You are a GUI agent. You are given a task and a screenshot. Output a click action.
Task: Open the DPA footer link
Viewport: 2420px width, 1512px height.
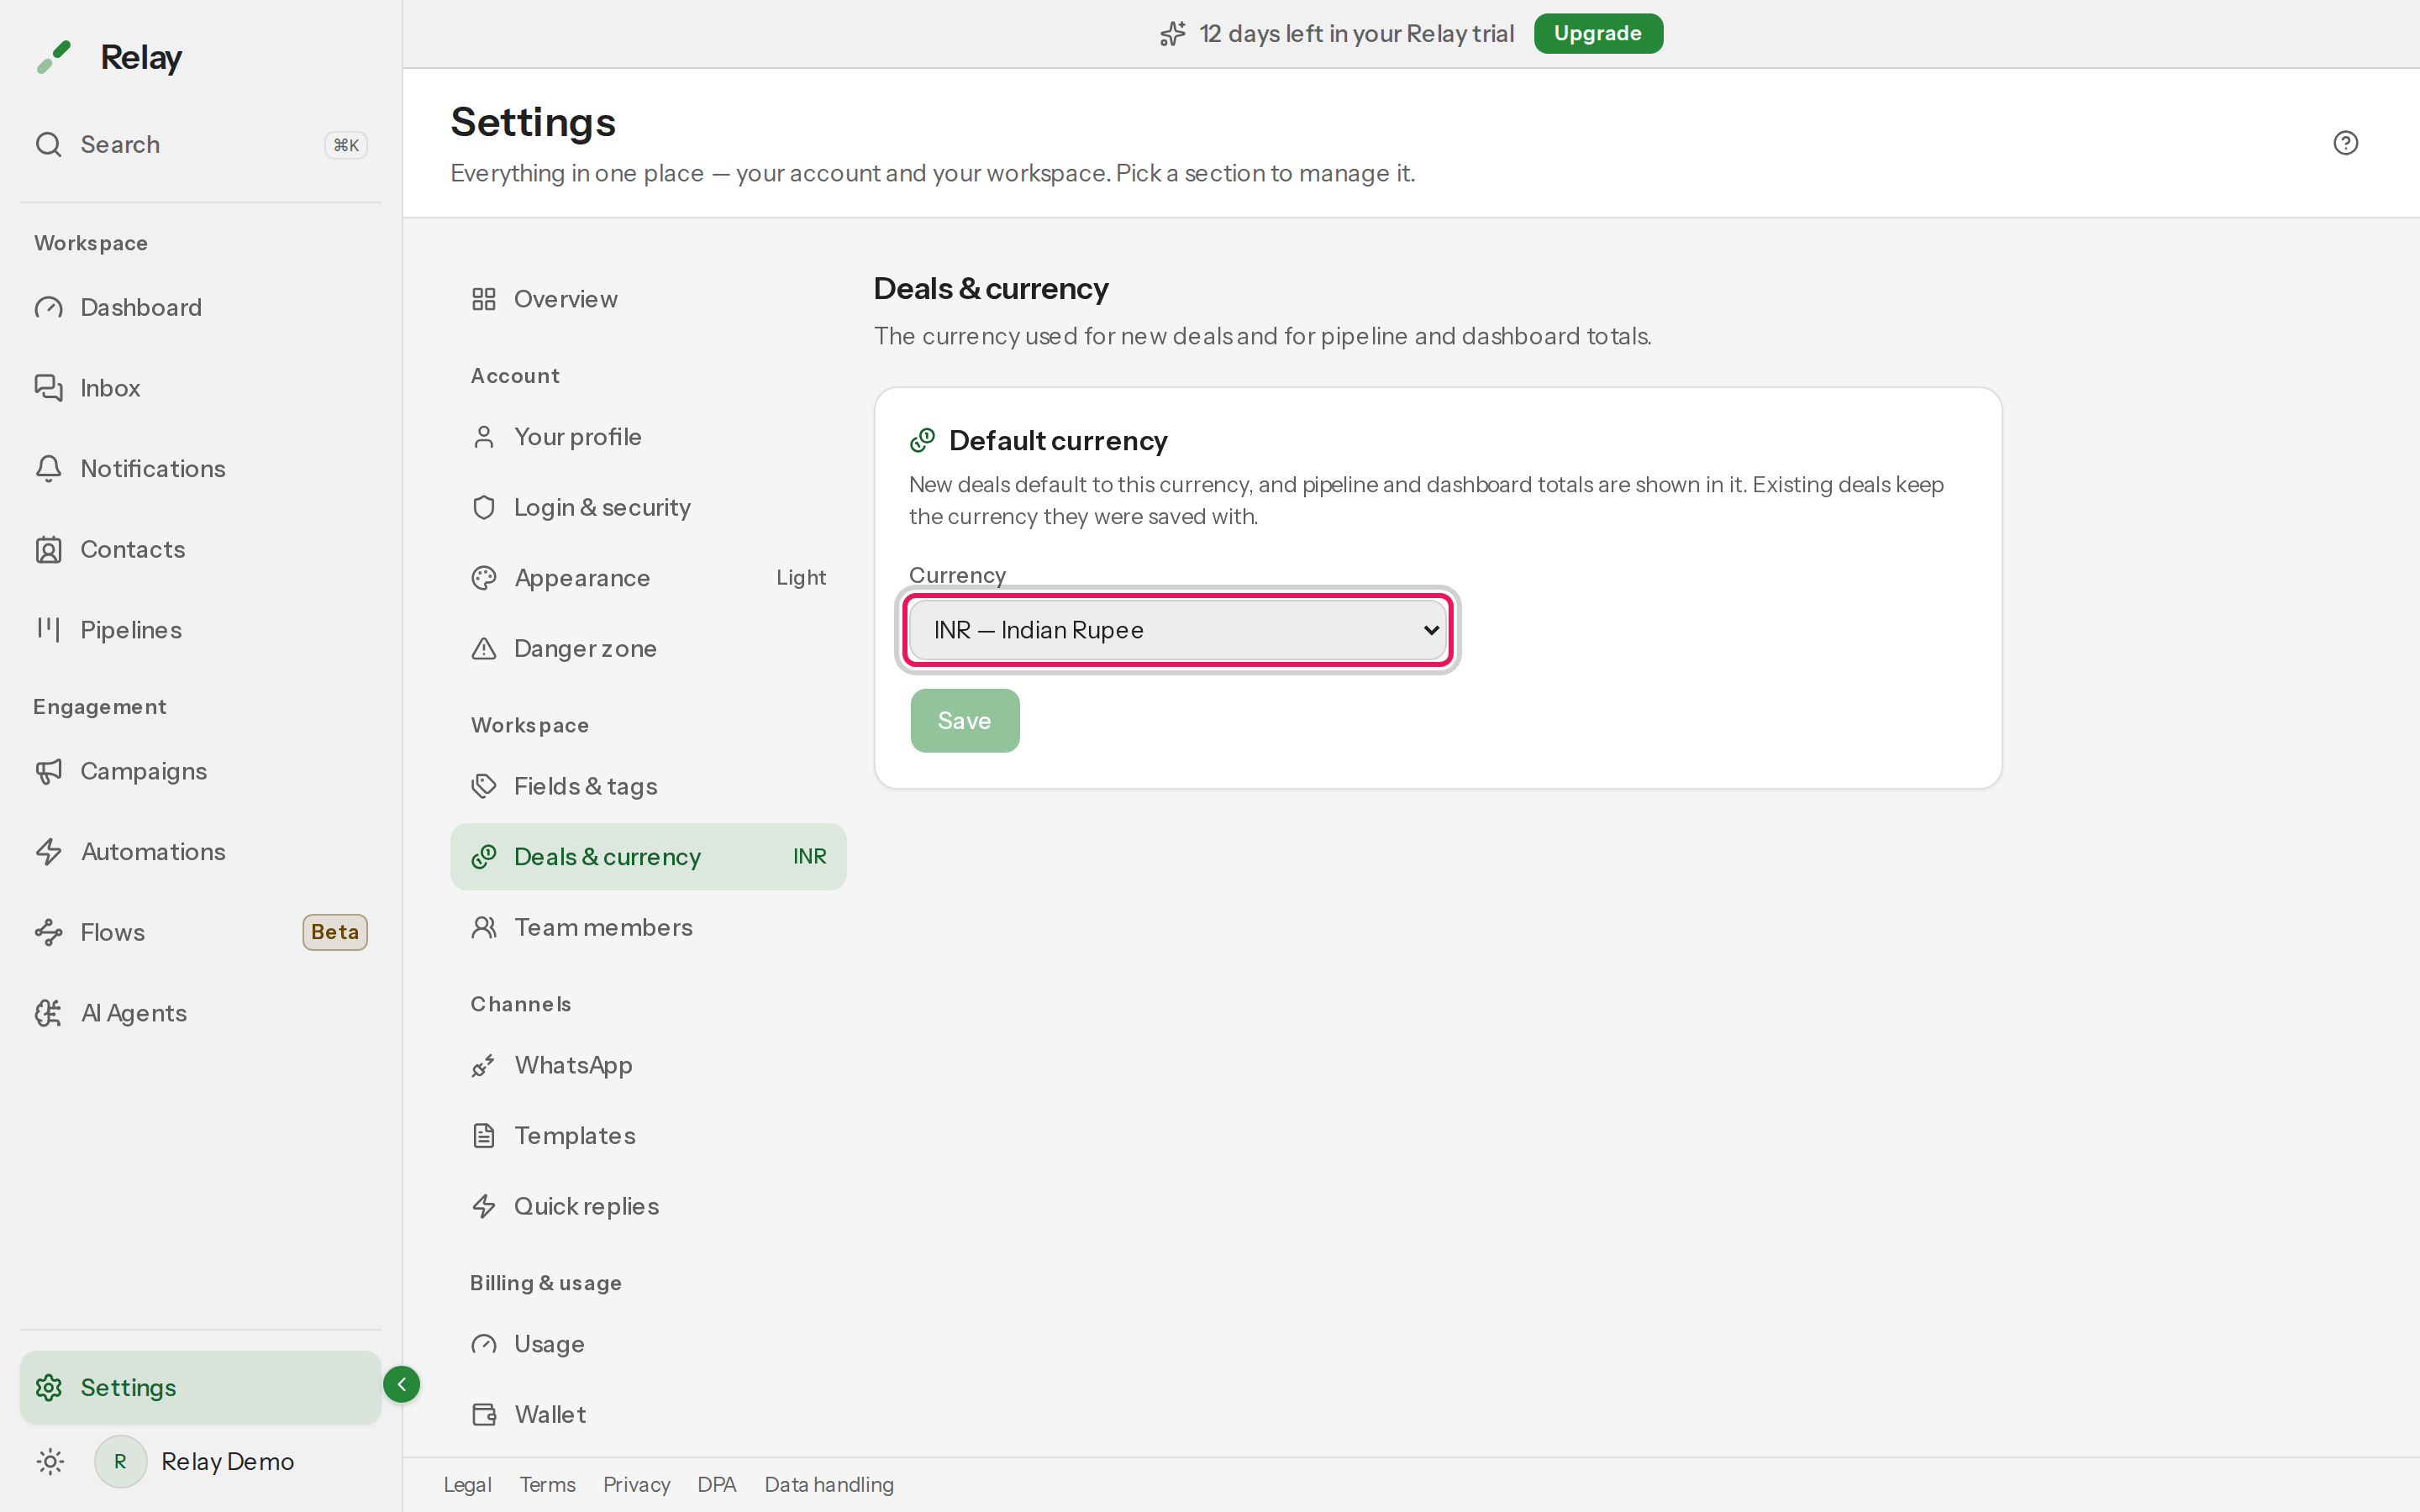[716, 1485]
